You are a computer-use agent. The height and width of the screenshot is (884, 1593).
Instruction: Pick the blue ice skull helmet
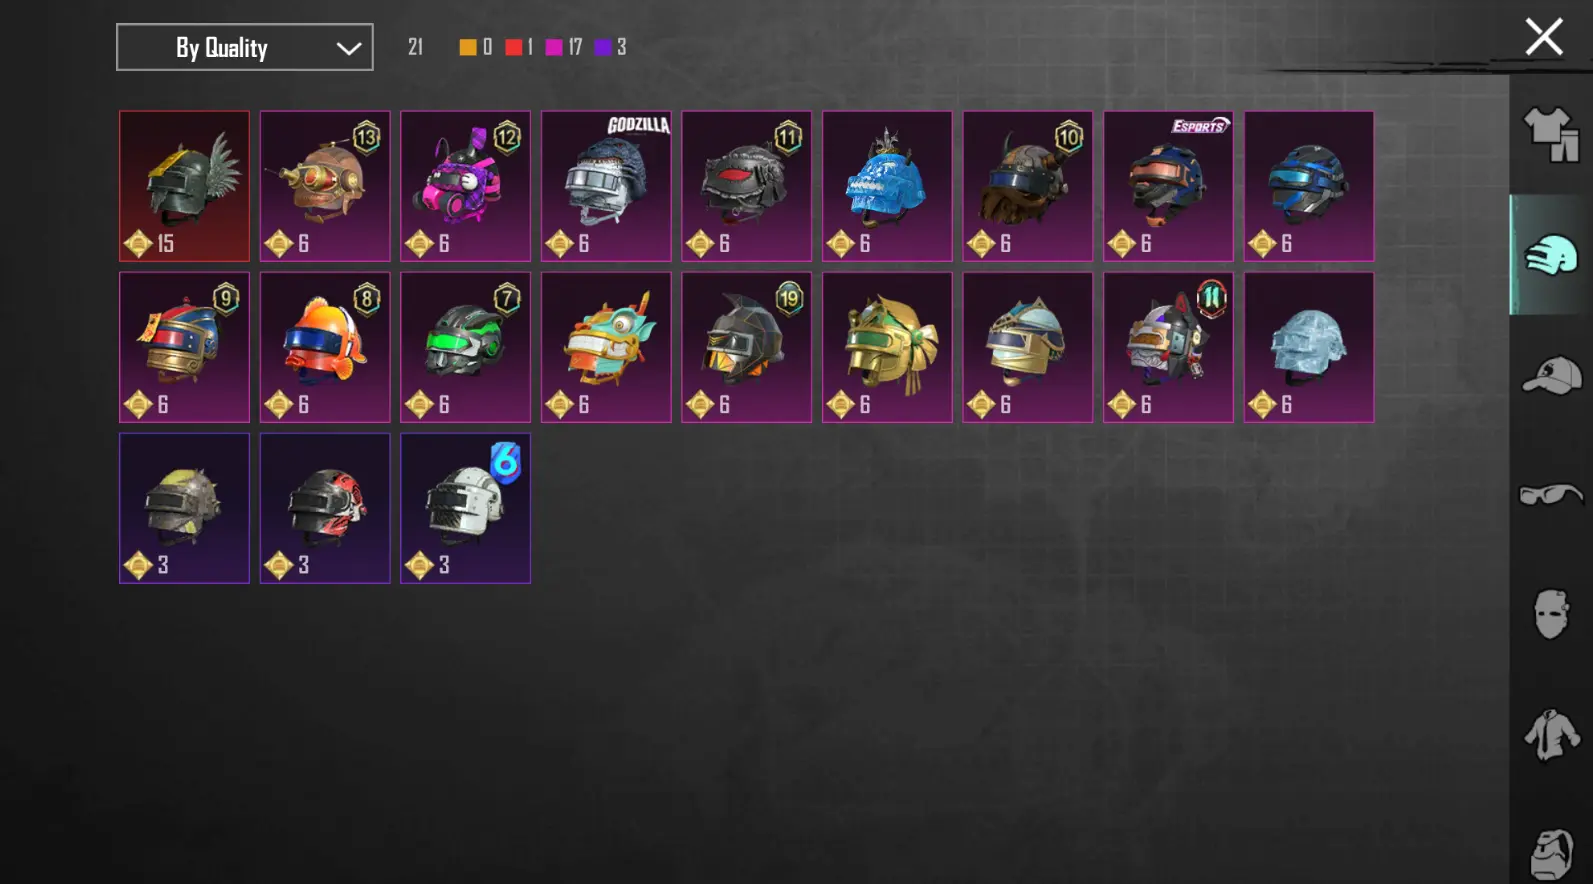887,186
